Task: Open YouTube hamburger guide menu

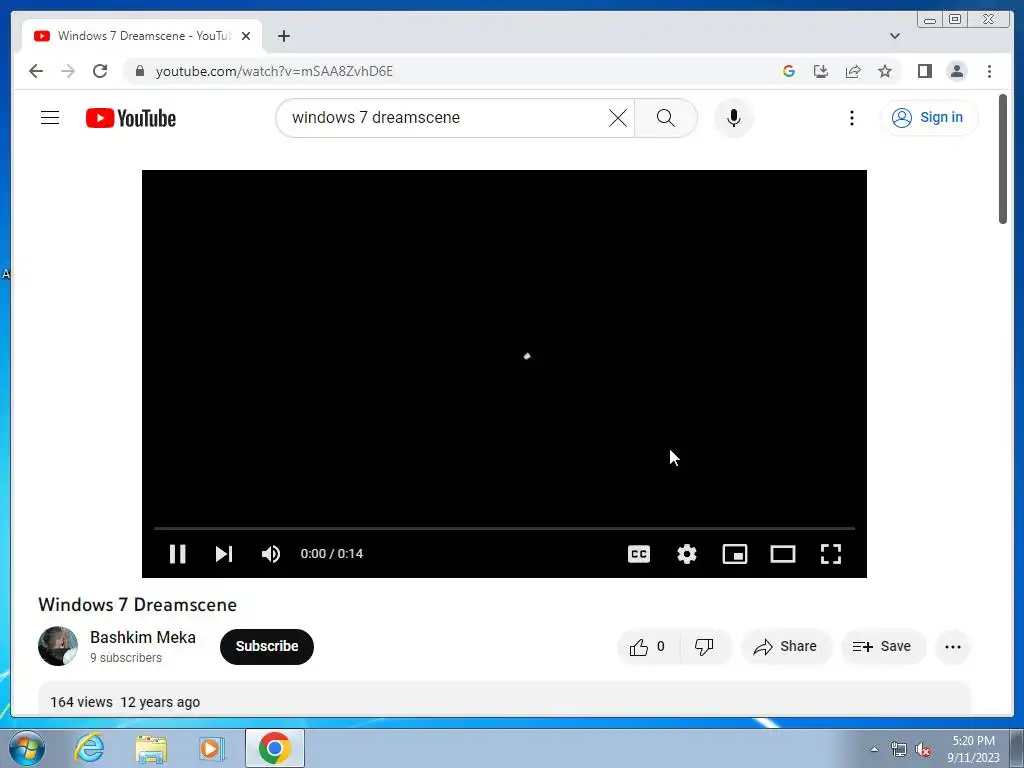Action: point(50,118)
